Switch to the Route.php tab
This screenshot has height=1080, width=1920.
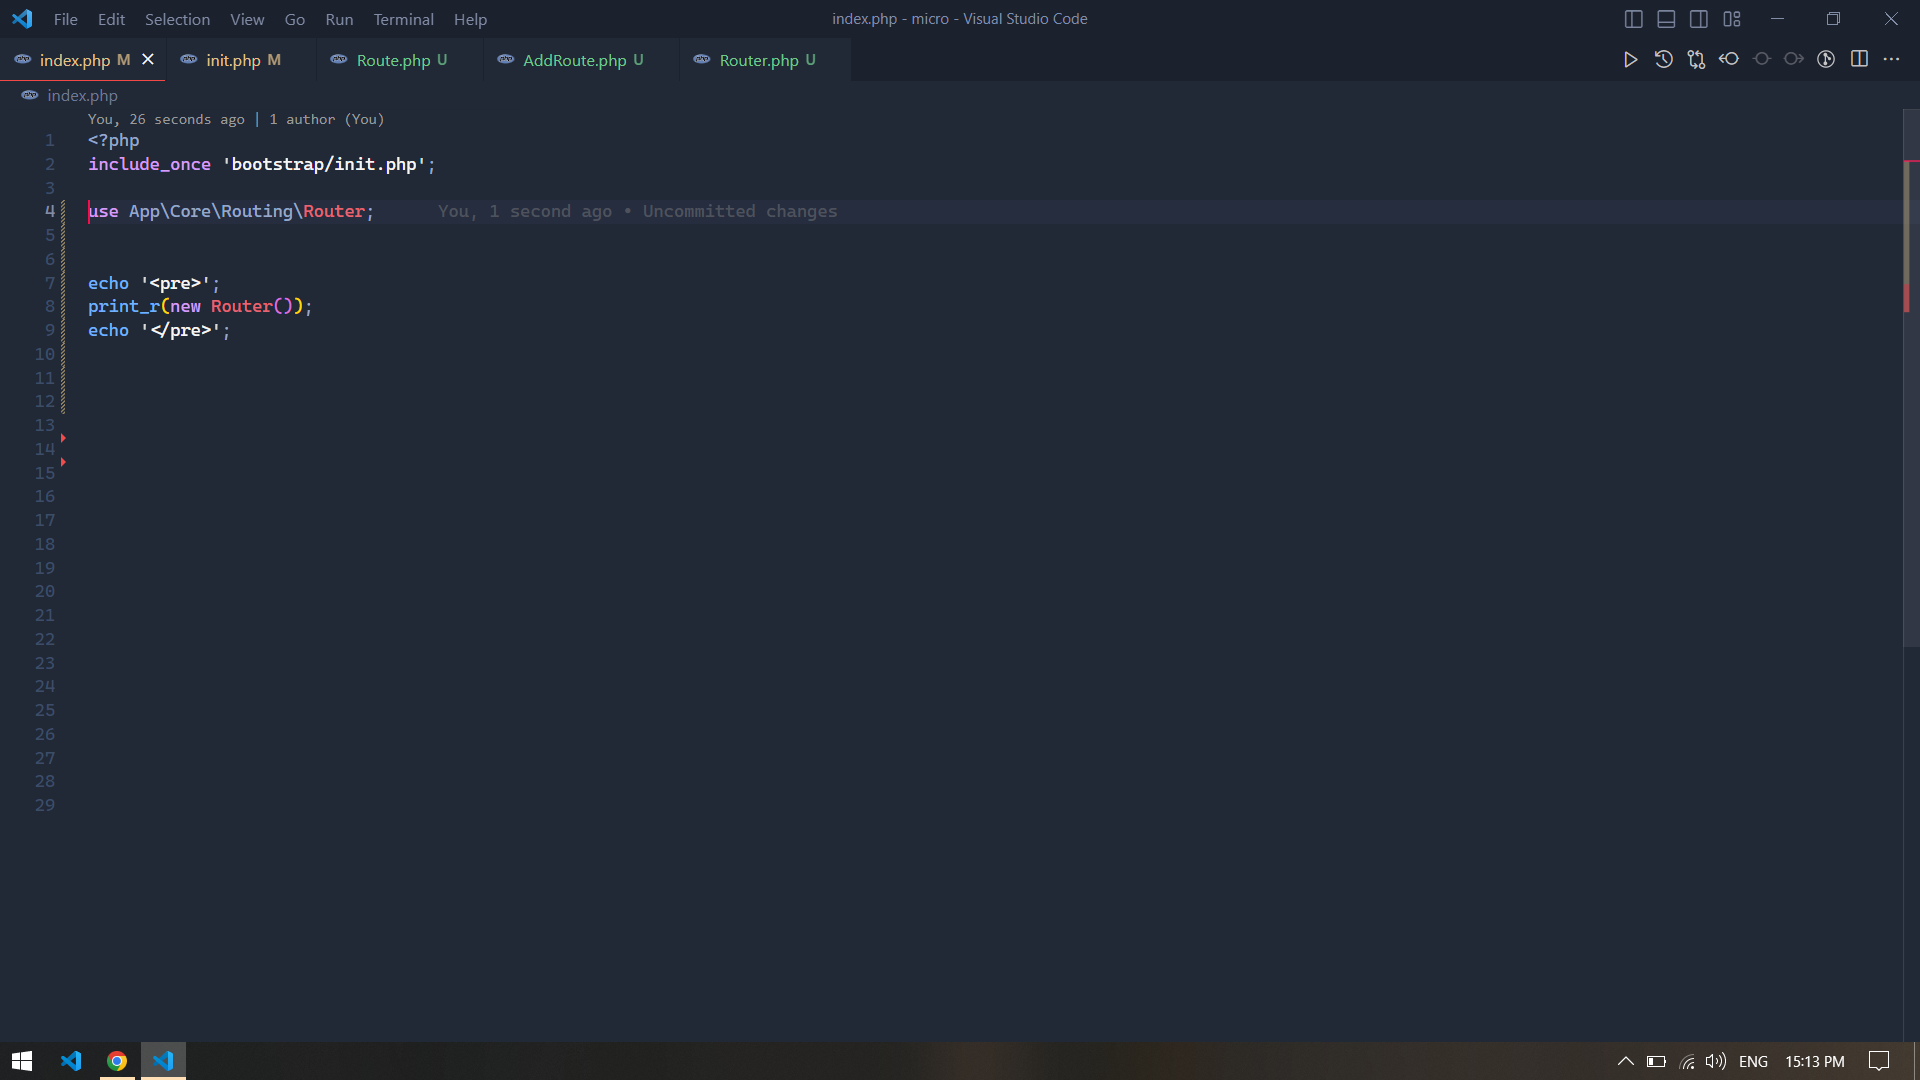(399, 60)
